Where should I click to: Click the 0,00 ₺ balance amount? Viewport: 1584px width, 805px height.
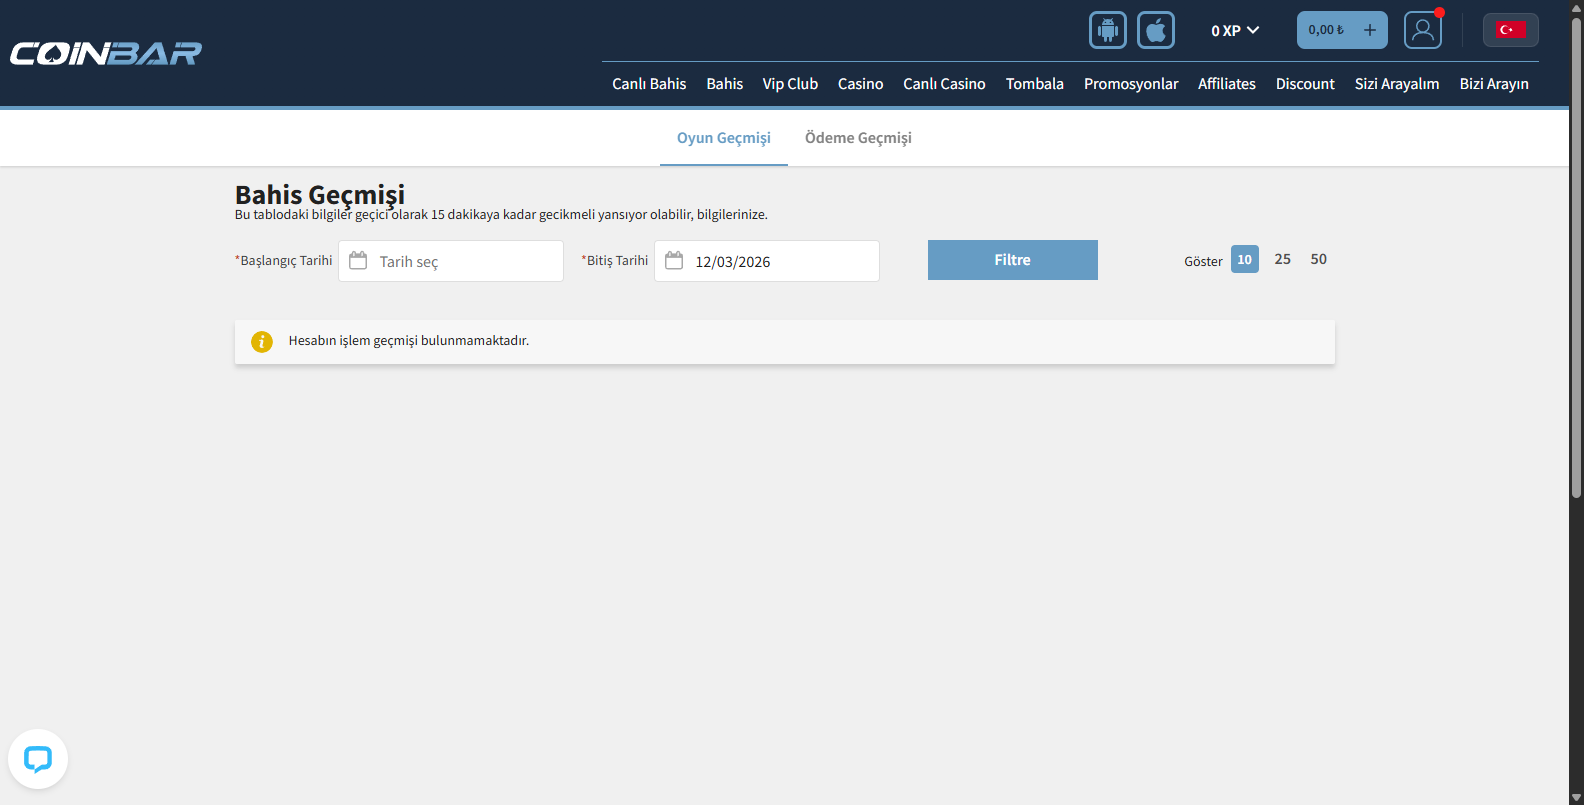[x=1326, y=30]
